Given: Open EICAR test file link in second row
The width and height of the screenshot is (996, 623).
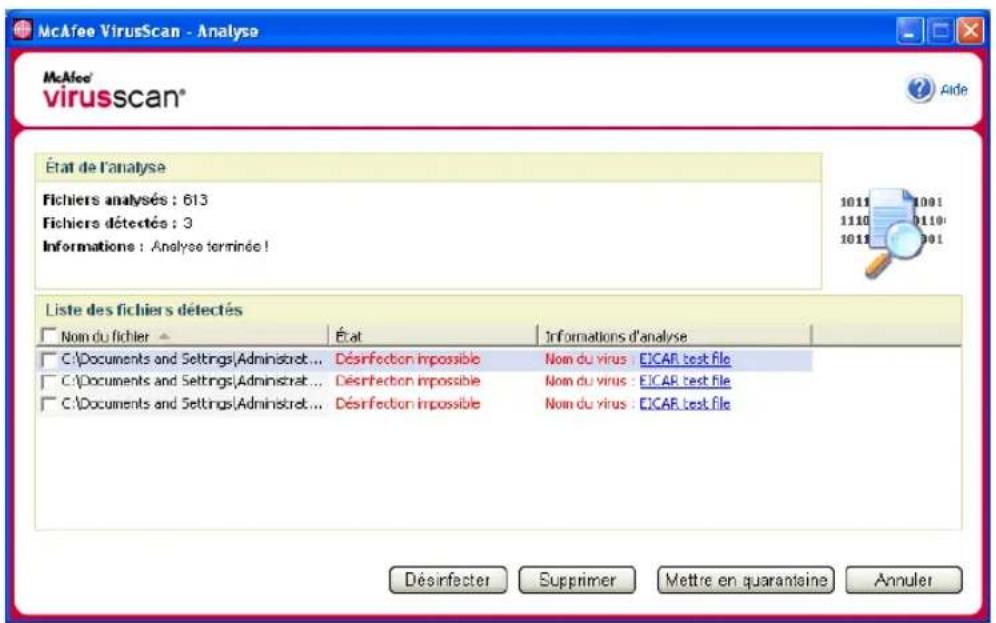Looking at the screenshot, I should (685, 381).
